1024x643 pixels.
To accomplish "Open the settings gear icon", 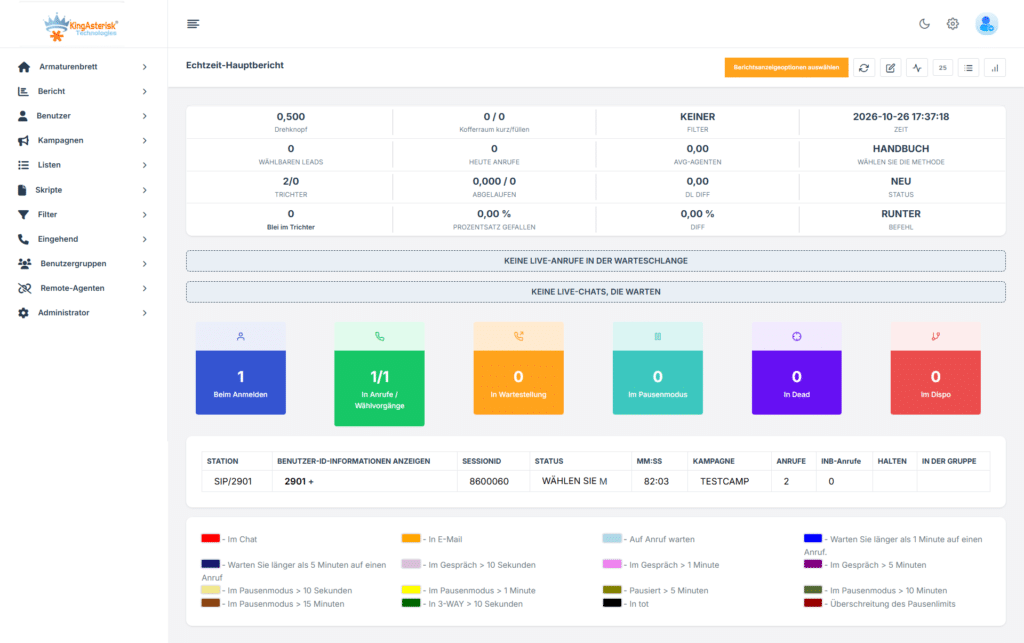I will tap(953, 24).
